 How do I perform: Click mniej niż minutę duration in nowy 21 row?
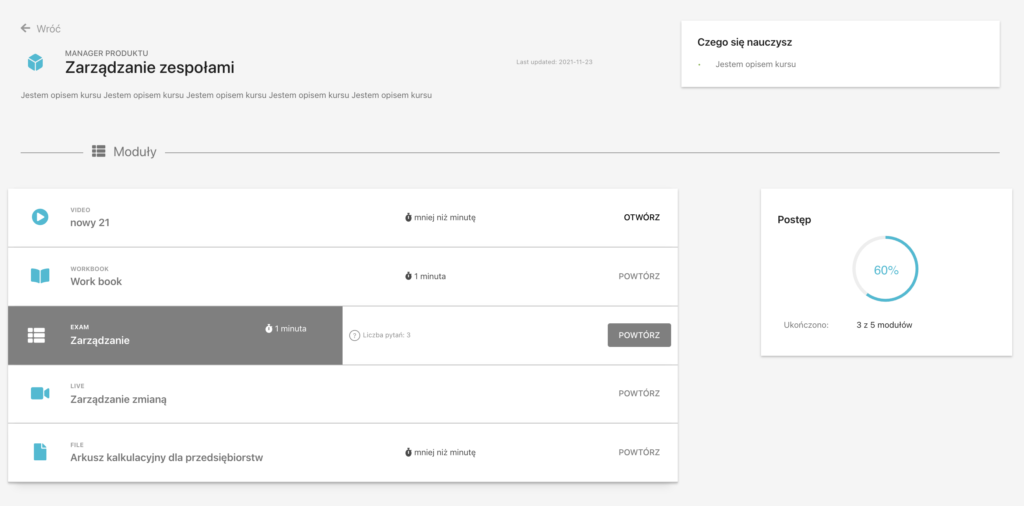(x=445, y=217)
